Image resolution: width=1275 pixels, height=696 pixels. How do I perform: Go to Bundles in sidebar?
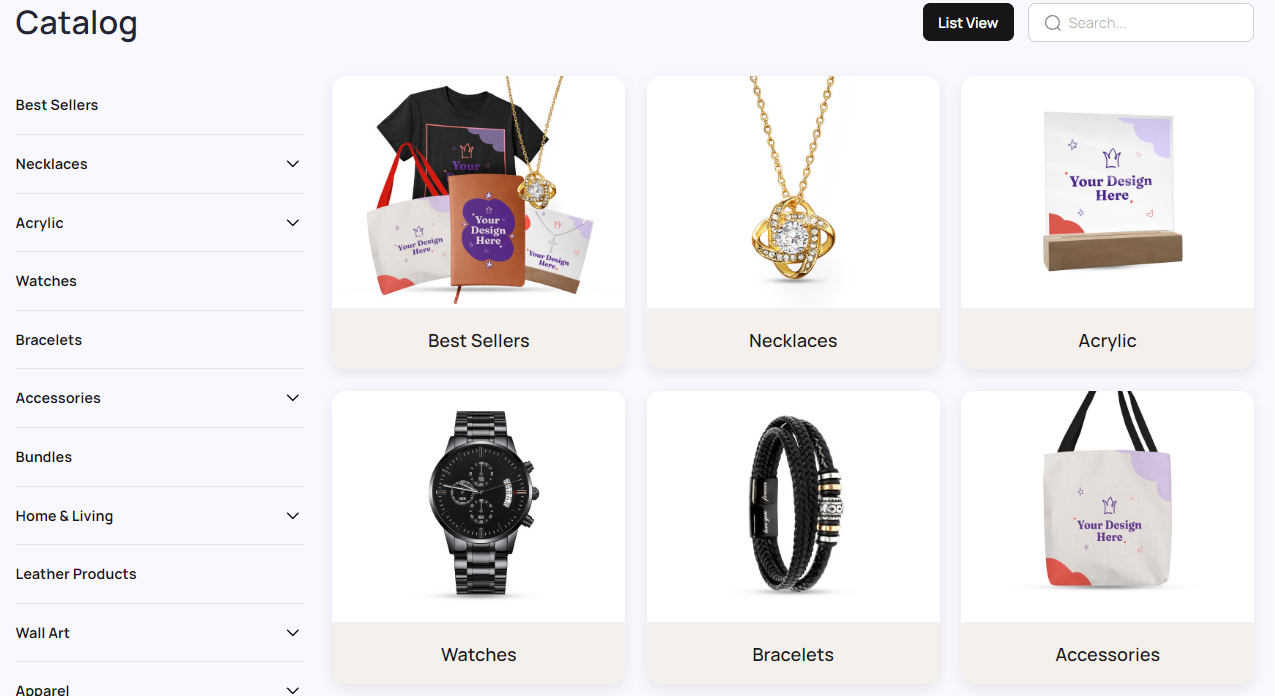[44, 457]
